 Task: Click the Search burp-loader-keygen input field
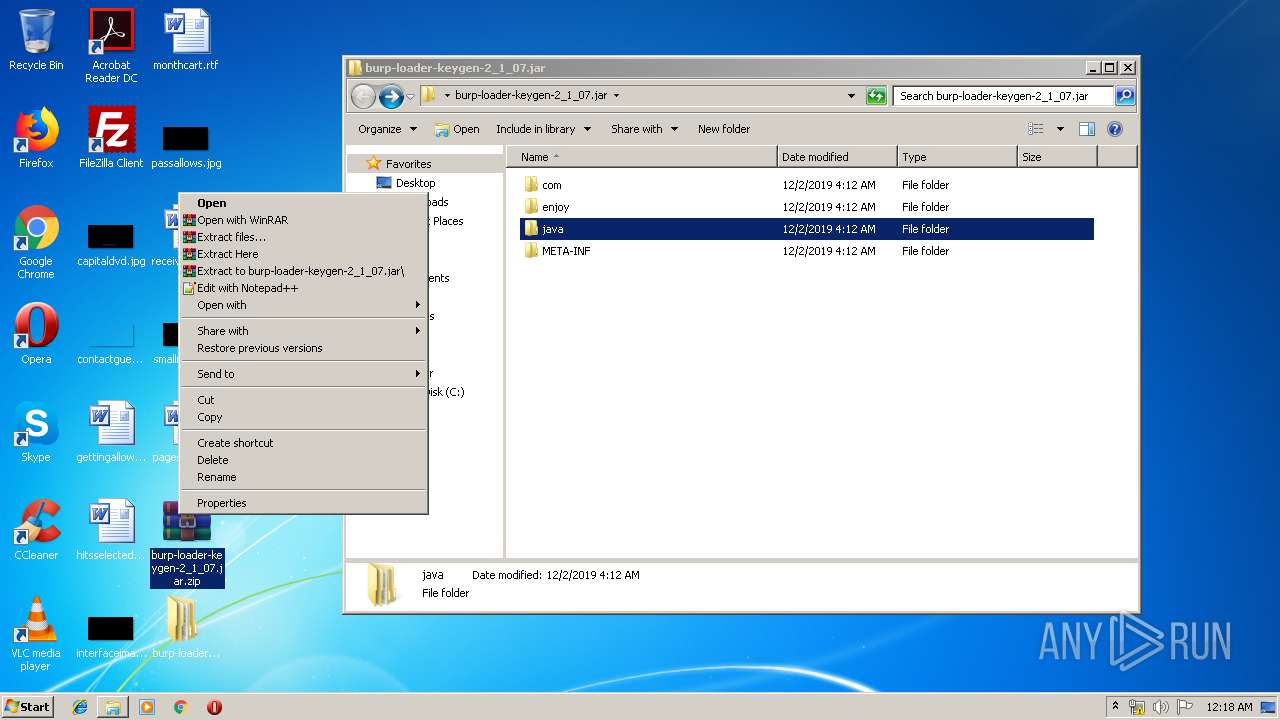pos(1003,96)
